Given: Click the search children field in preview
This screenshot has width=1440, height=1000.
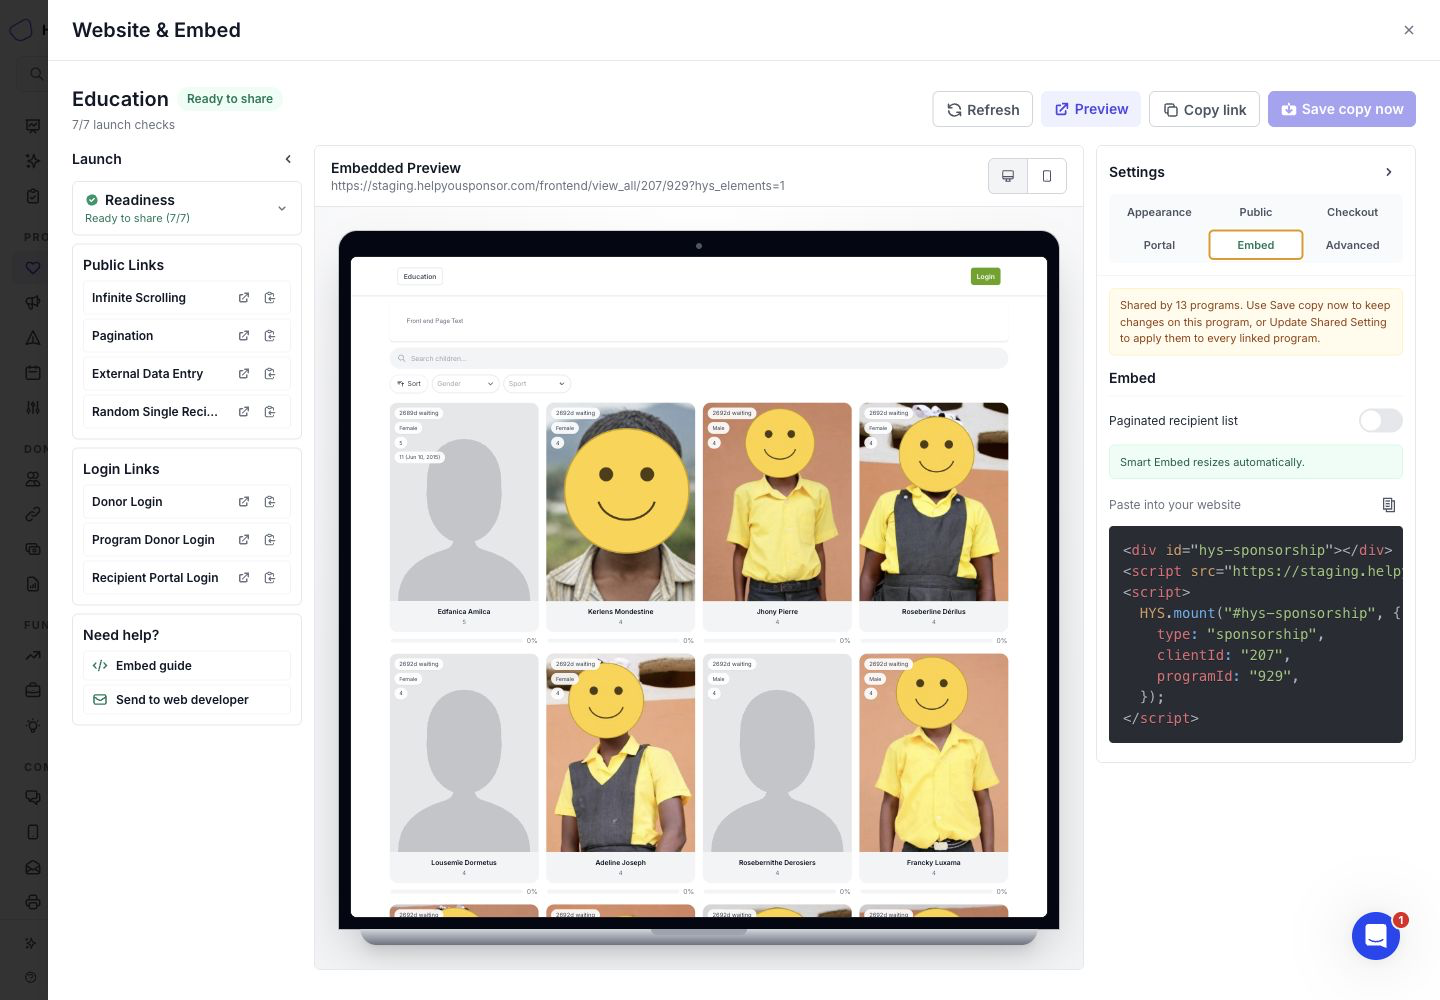Looking at the screenshot, I should pyautogui.click(x=699, y=358).
